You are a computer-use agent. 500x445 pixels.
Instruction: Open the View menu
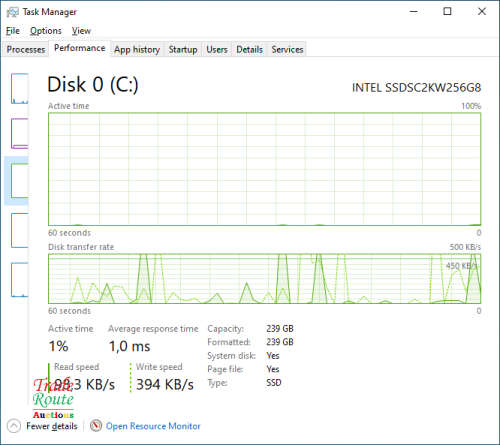pos(81,31)
